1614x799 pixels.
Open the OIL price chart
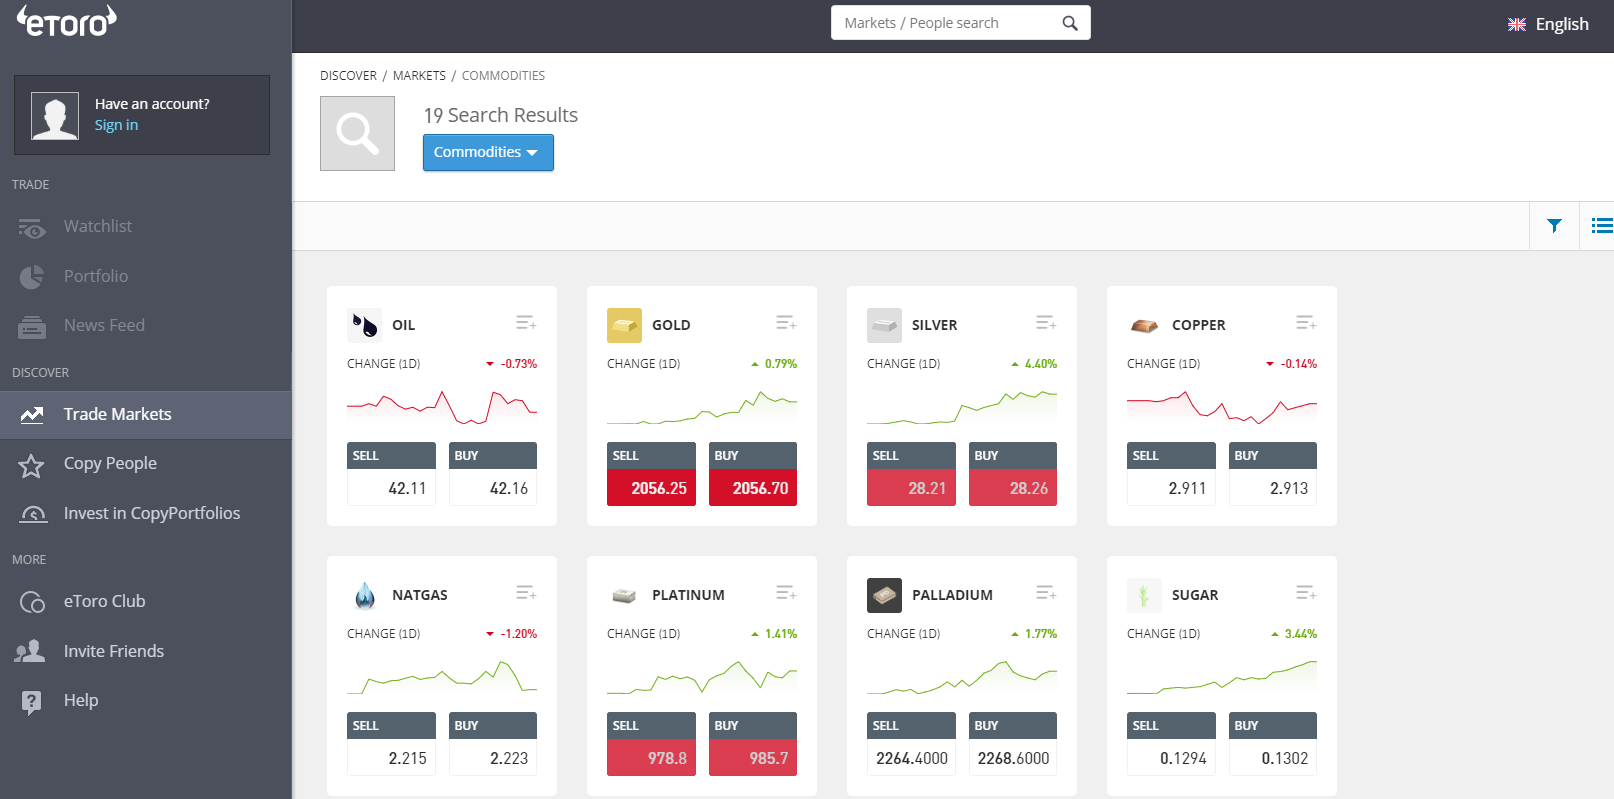(x=442, y=407)
